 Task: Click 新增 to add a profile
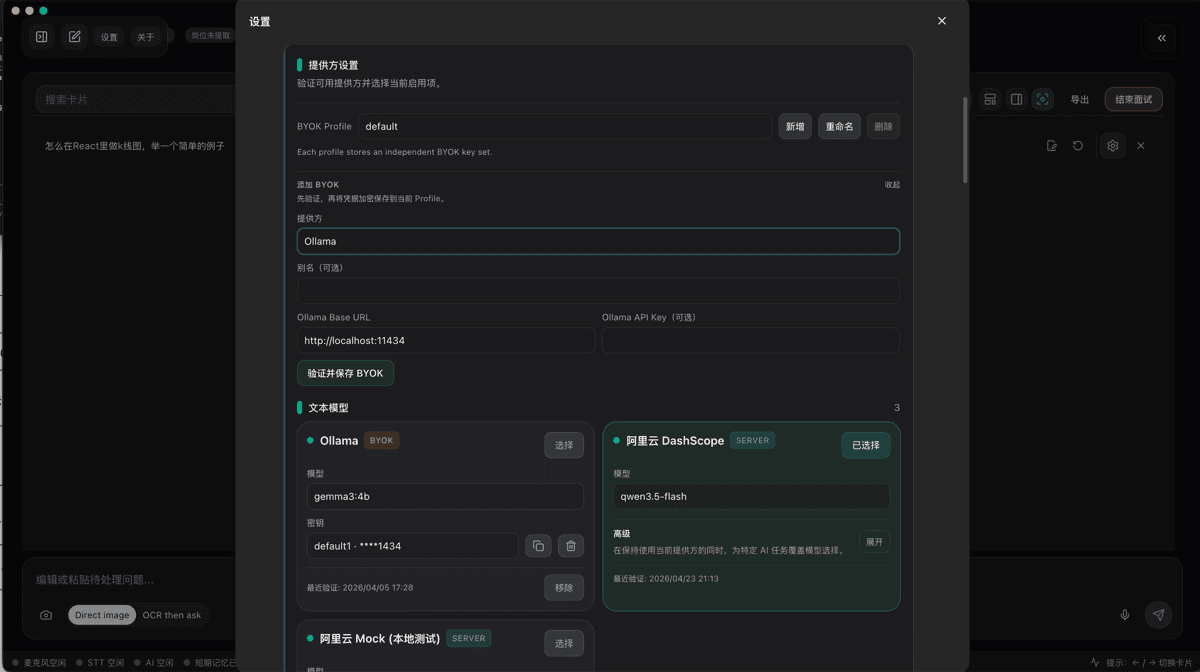[795, 126]
